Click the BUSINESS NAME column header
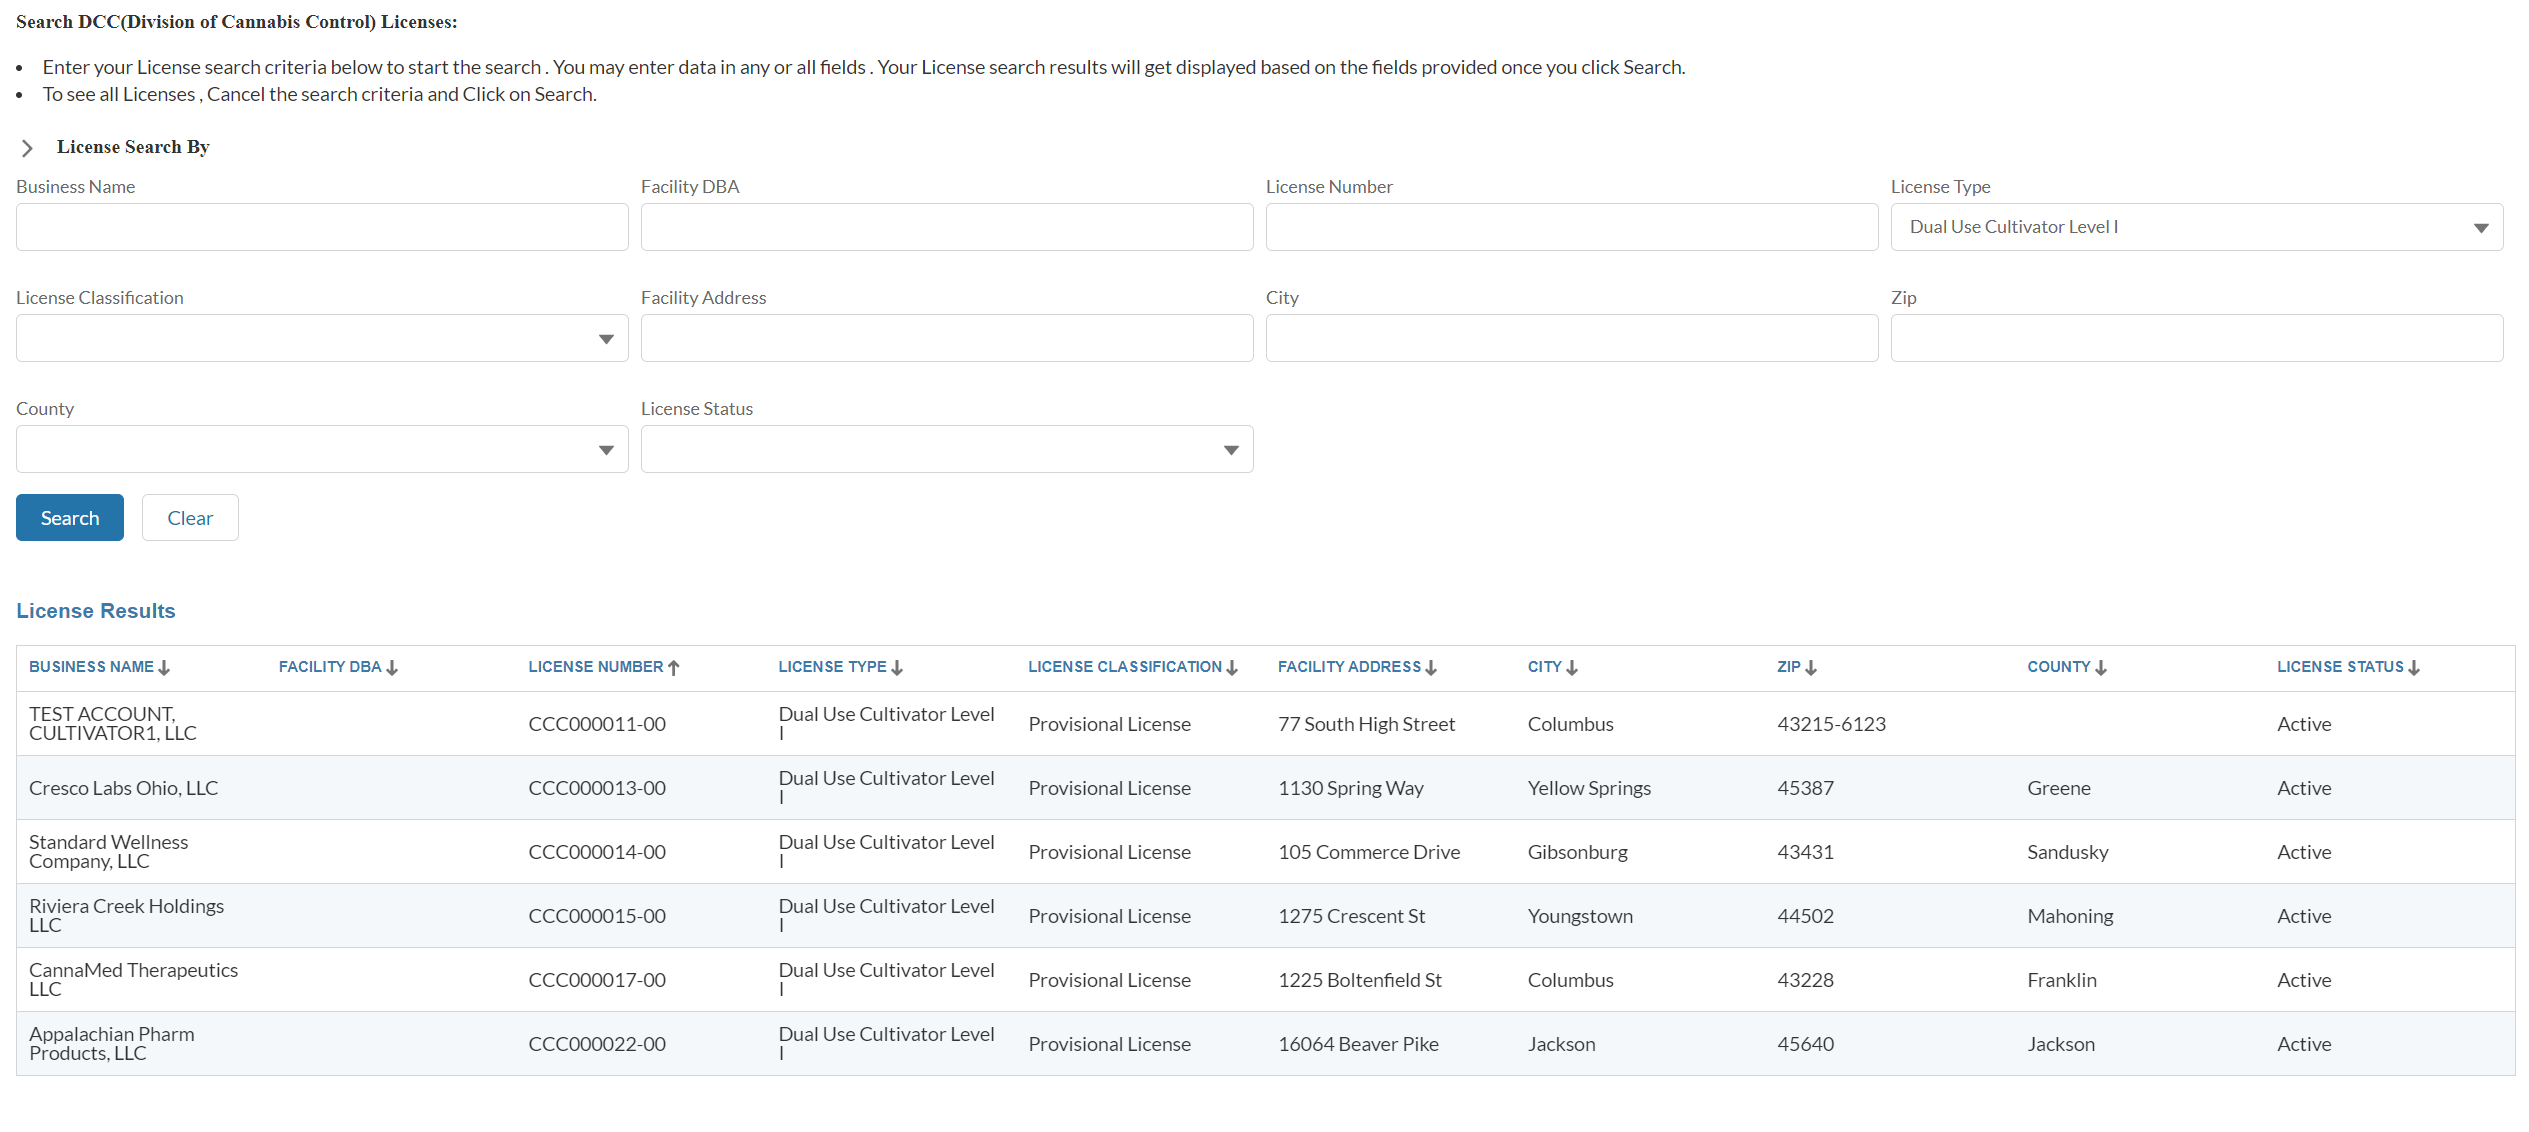The width and height of the screenshot is (2529, 1132). tap(91, 667)
